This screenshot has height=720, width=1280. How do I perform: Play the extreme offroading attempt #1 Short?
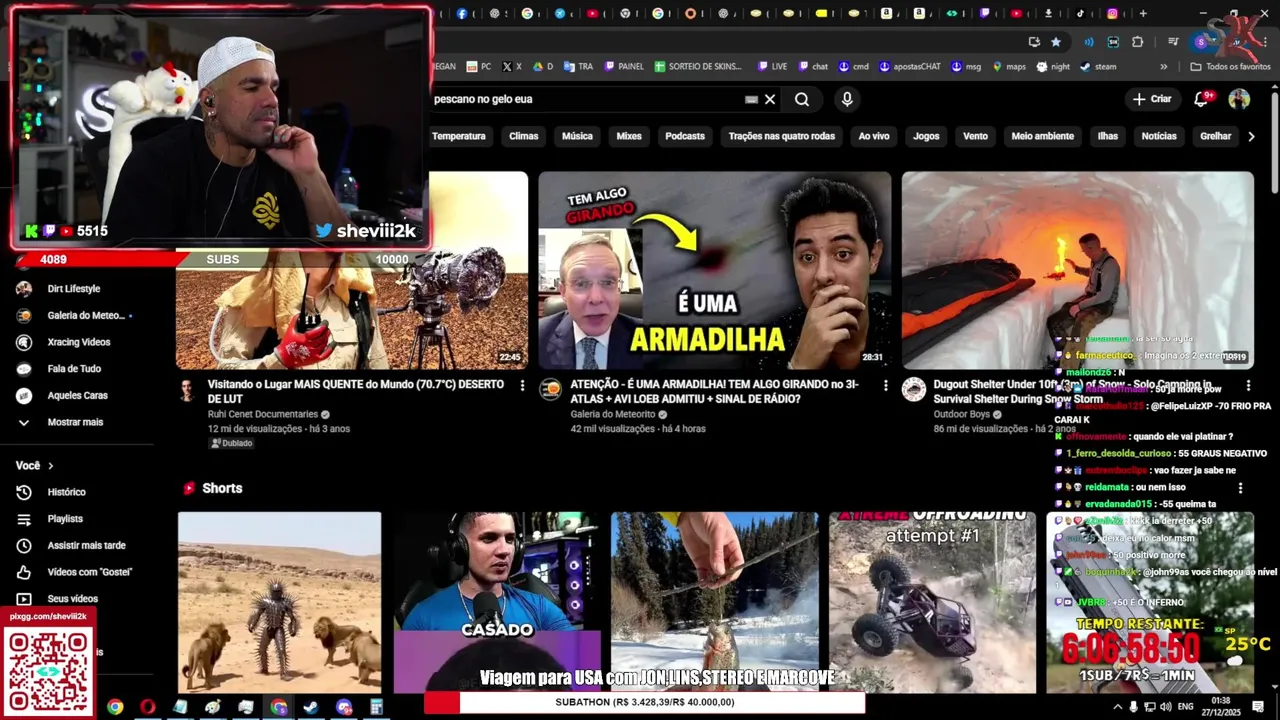[x=932, y=602]
